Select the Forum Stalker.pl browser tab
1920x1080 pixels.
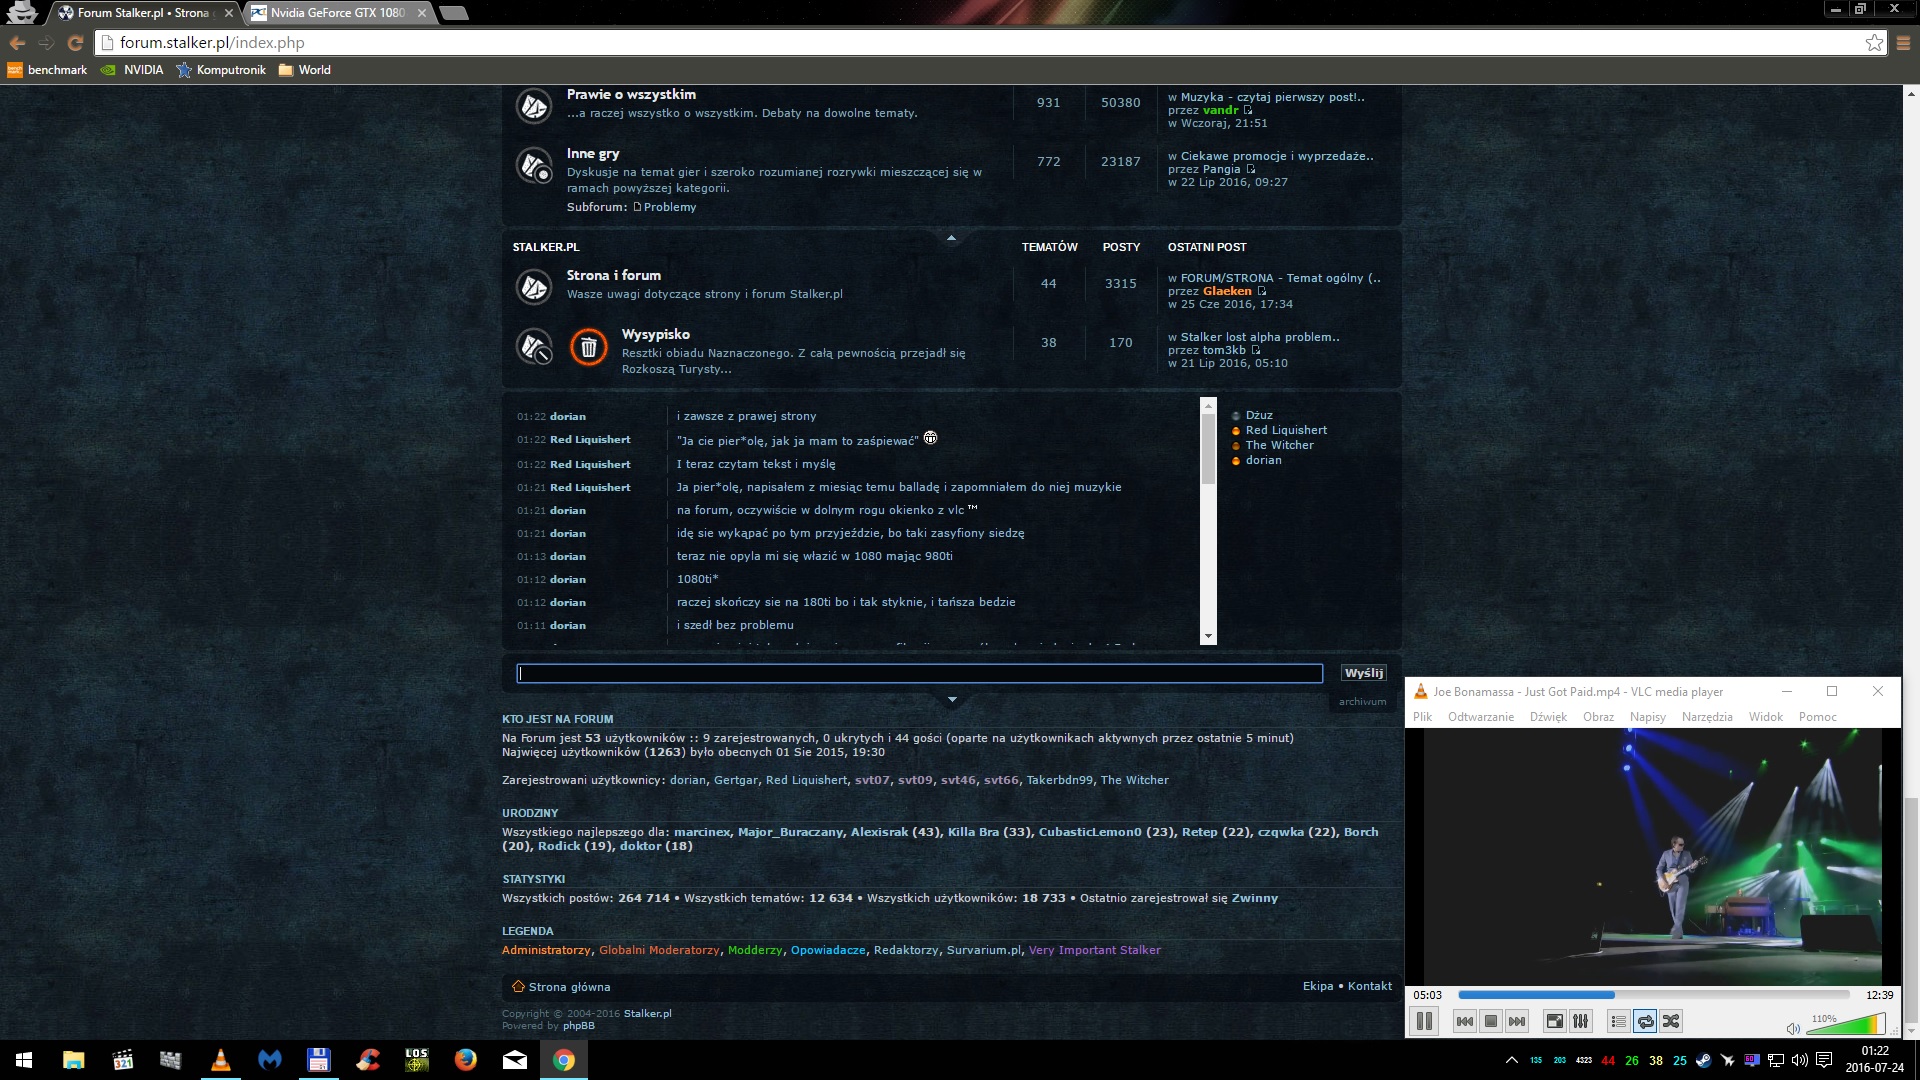(x=143, y=13)
